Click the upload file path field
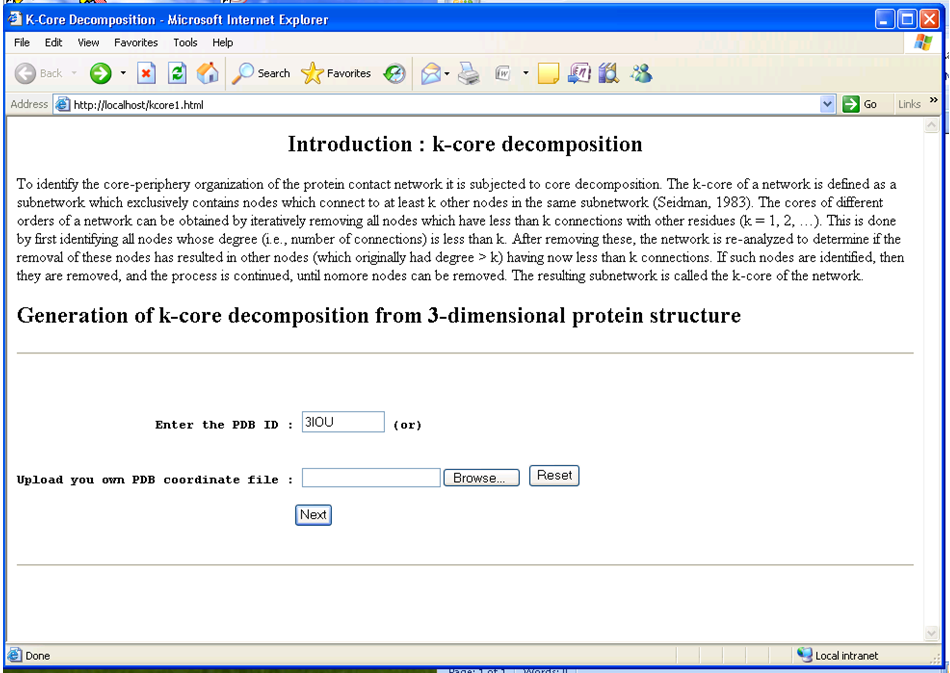 point(371,477)
